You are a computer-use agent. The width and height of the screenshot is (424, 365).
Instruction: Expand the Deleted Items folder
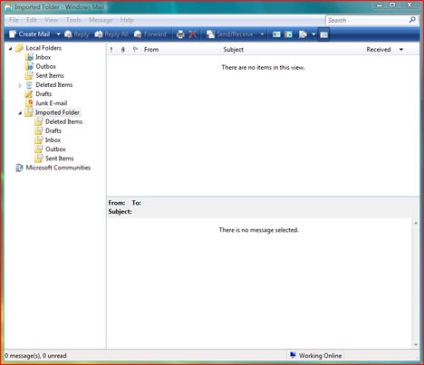point(20,85)
